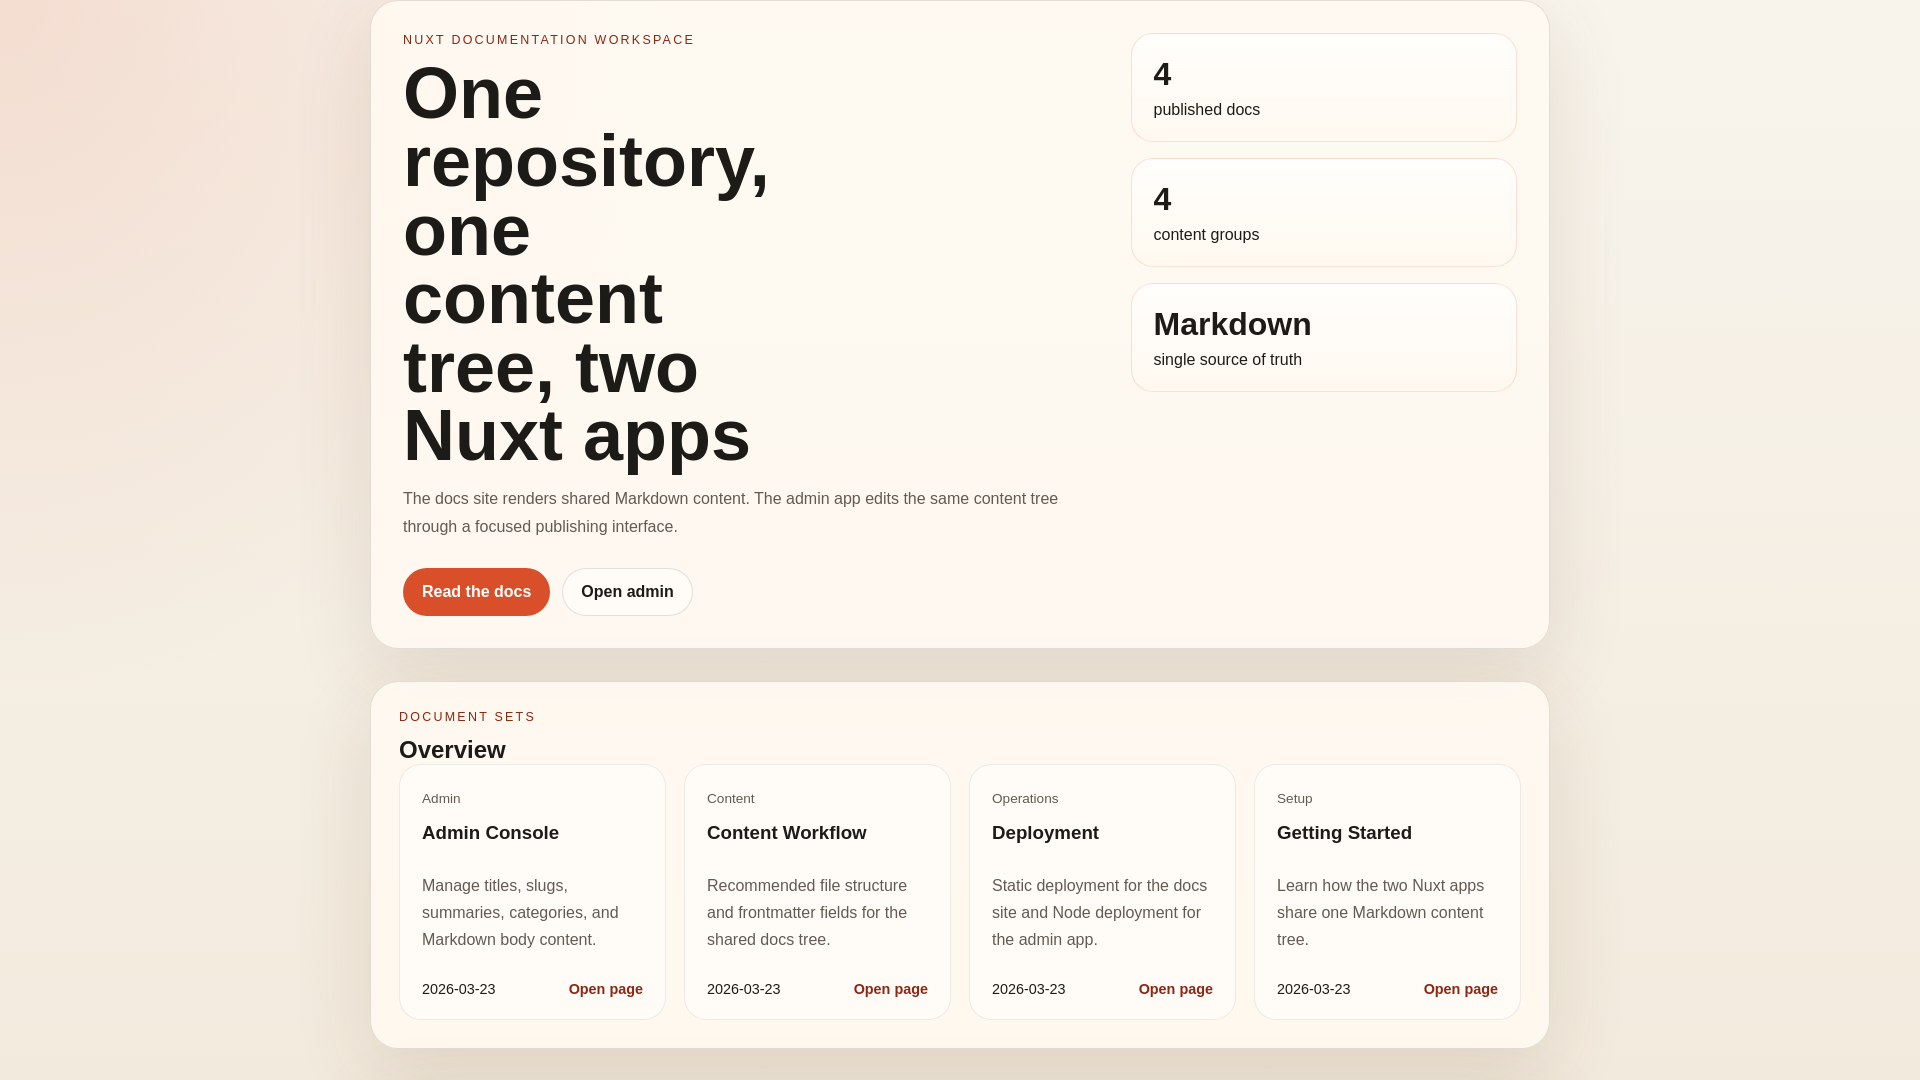Image resolution: width=1920 pixels, height=1080 pixels.
Task: Click the date on the Content Workflow card
Action: tap(744, 989)
